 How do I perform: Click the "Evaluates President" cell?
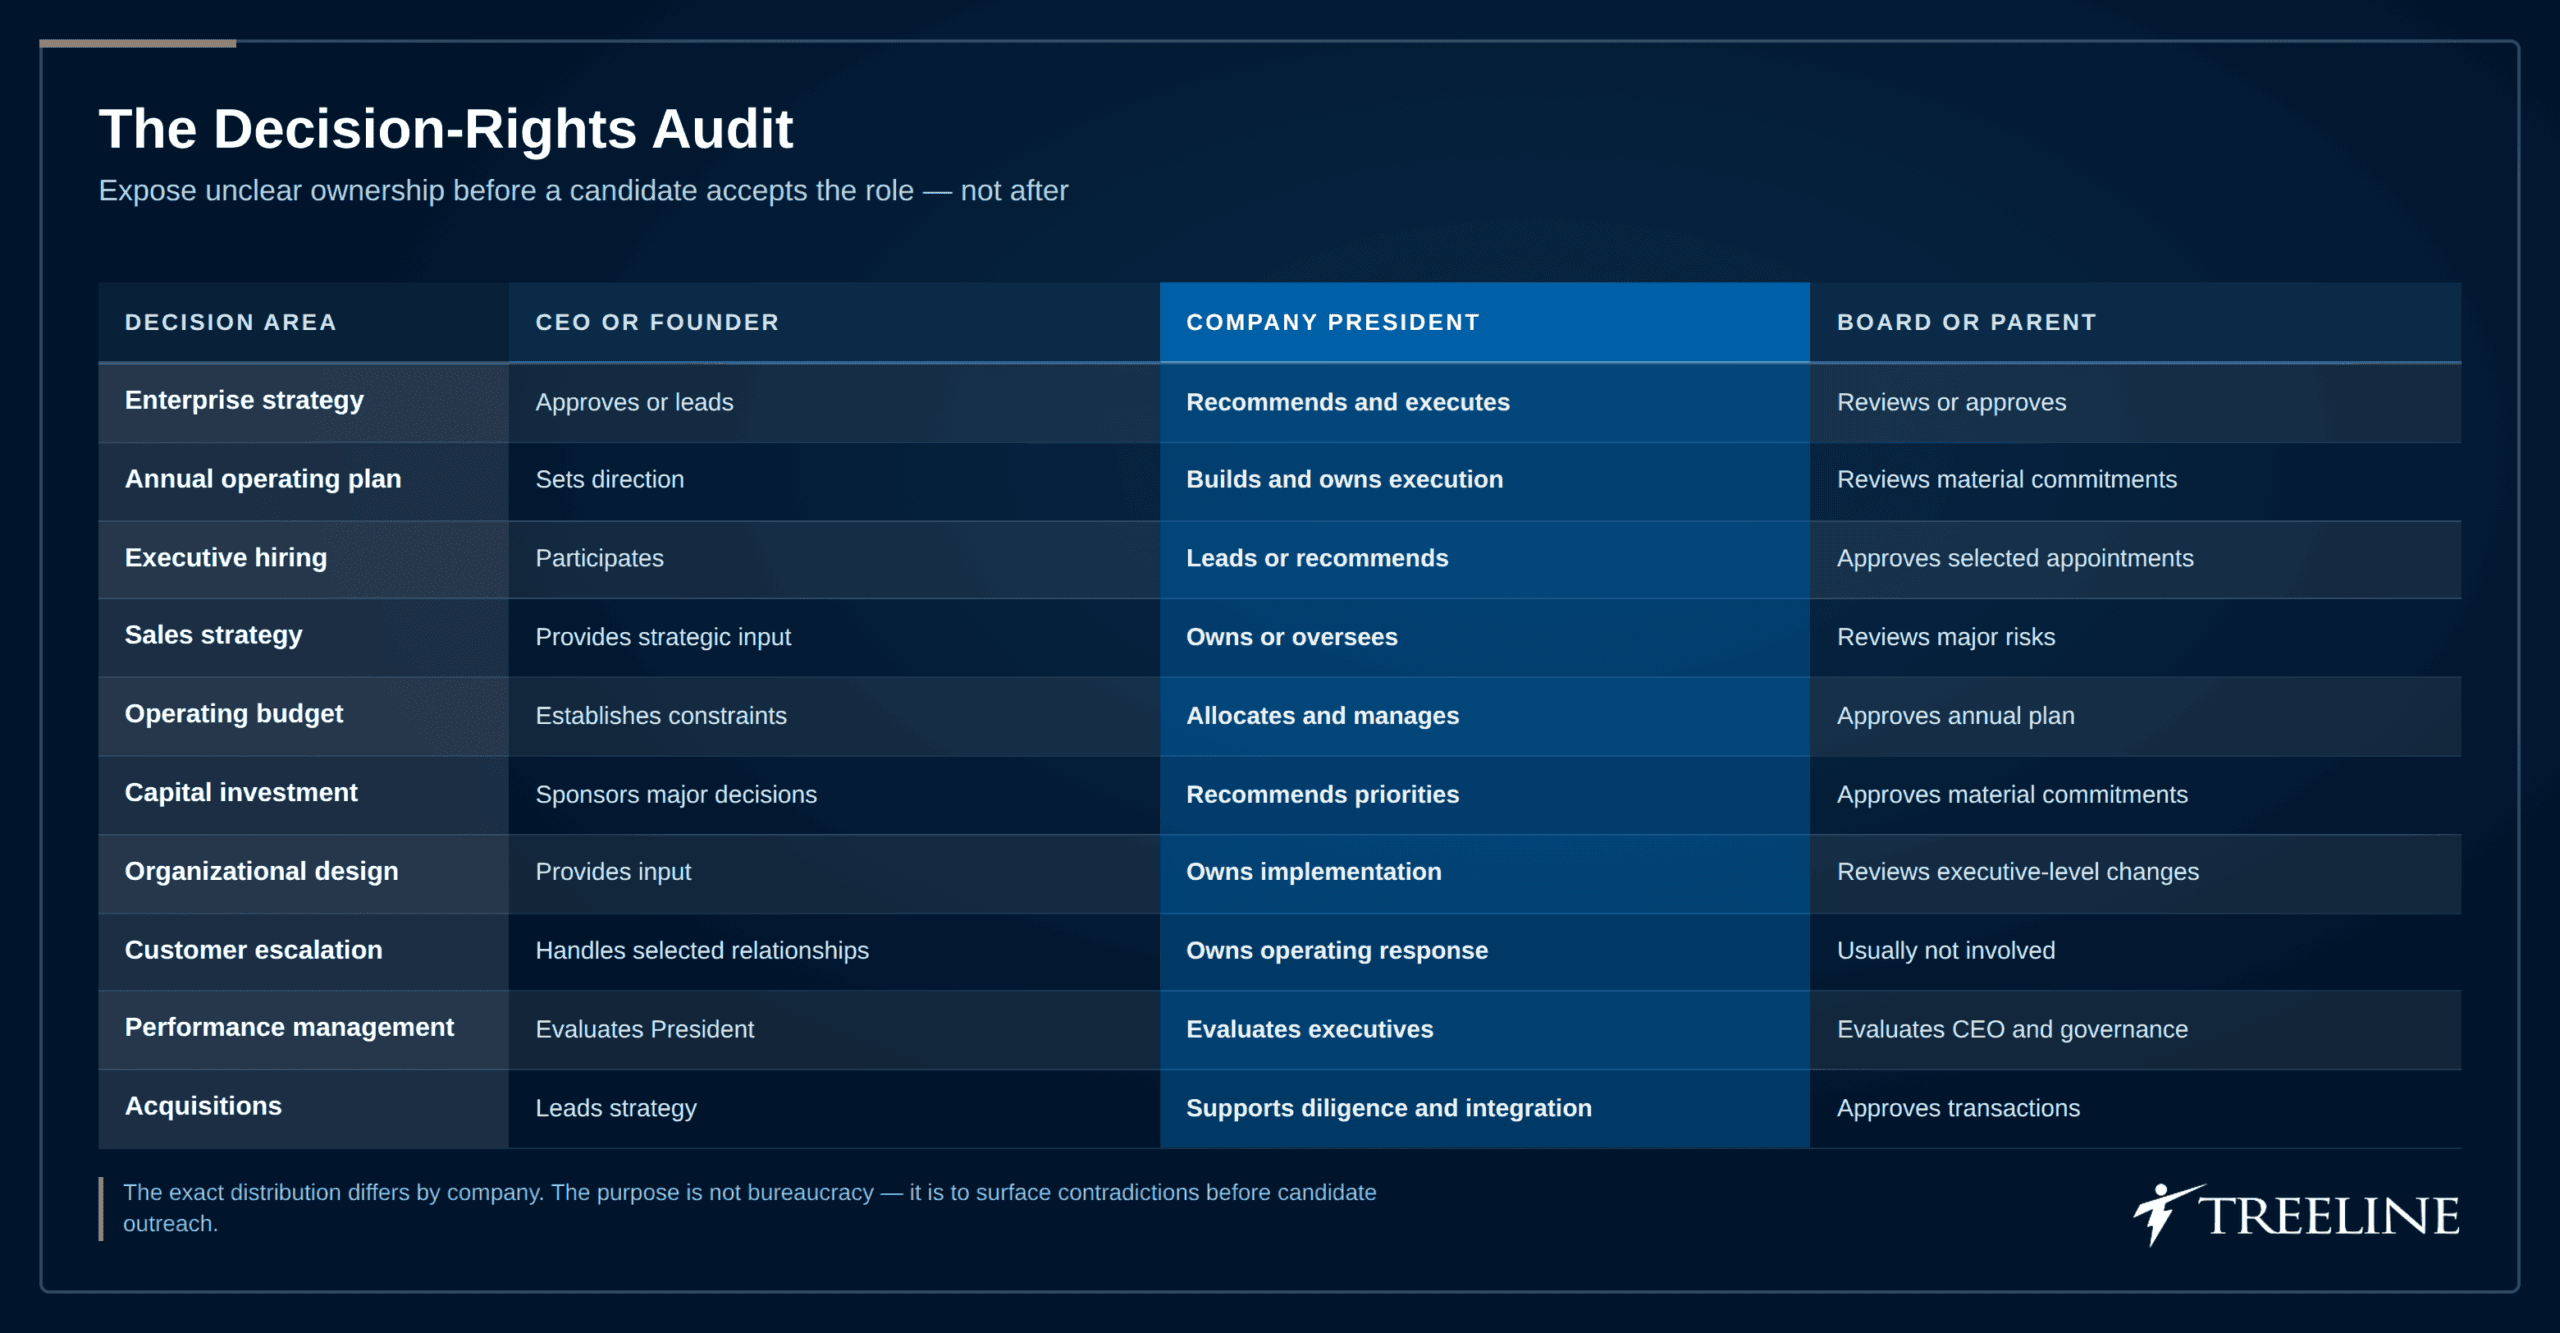pos(834,1029)
